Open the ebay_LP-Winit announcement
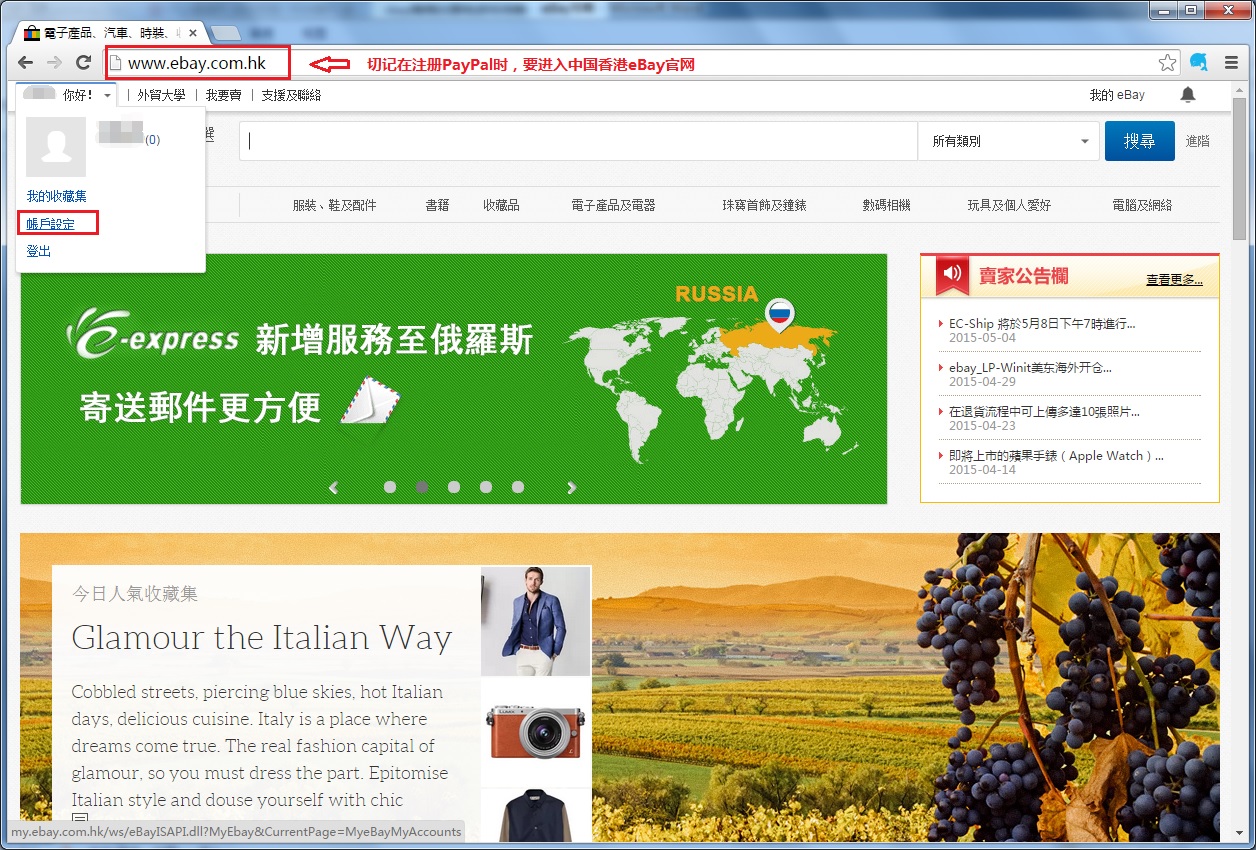This screenshot has height=850, width=1256. coord(1030,367)
